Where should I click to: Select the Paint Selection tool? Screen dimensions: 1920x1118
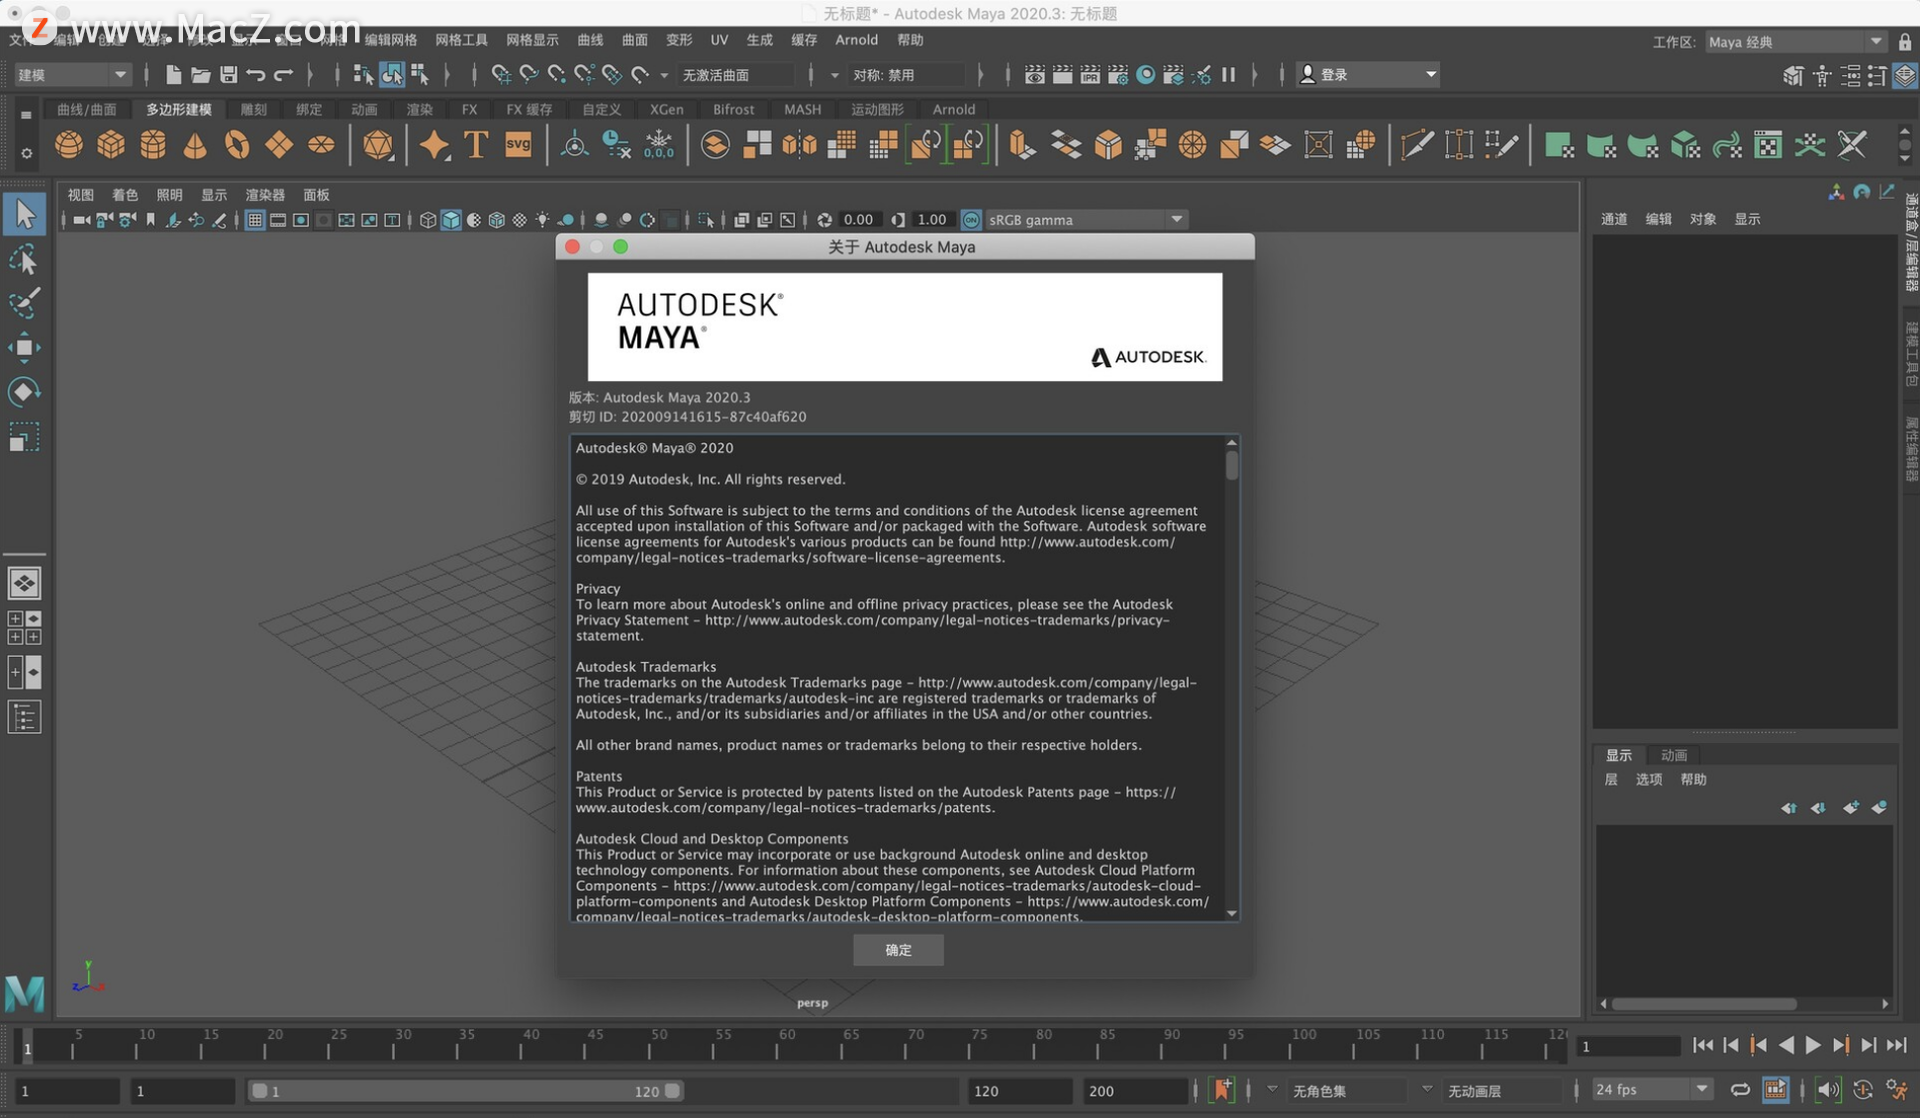[x=24, y=303]
